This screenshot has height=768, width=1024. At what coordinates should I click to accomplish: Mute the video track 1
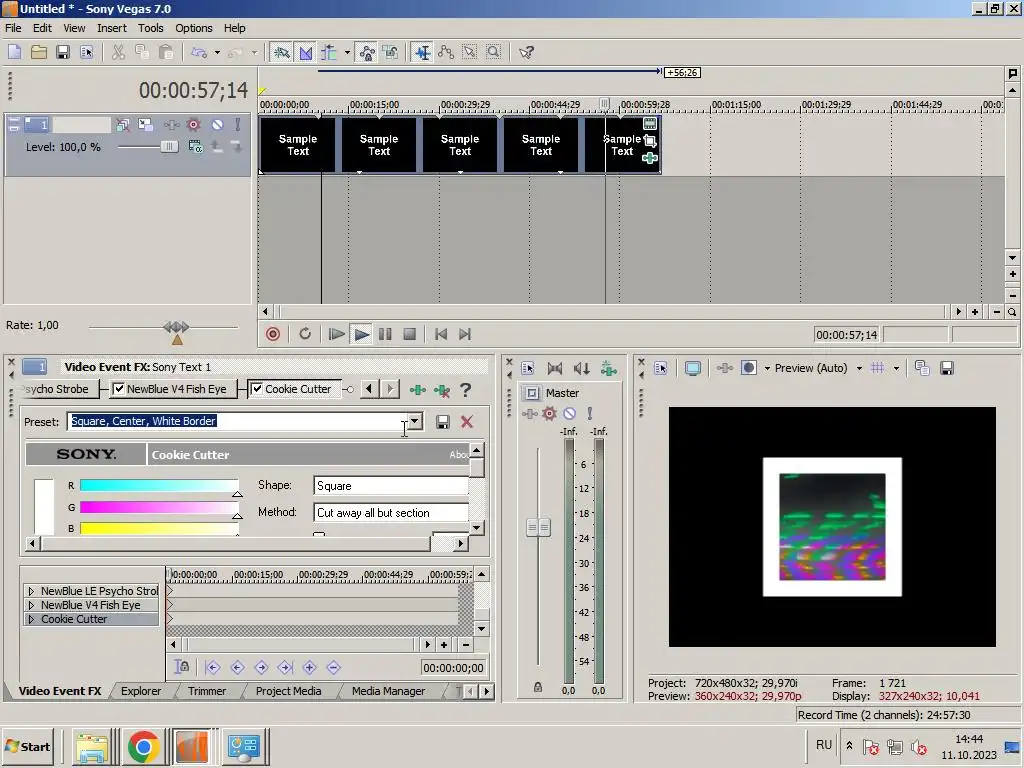217,125
